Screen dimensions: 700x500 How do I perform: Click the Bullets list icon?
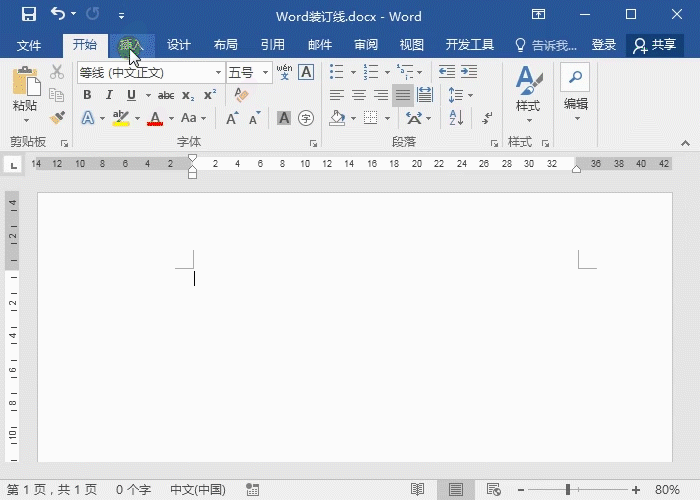pos(337,72)
